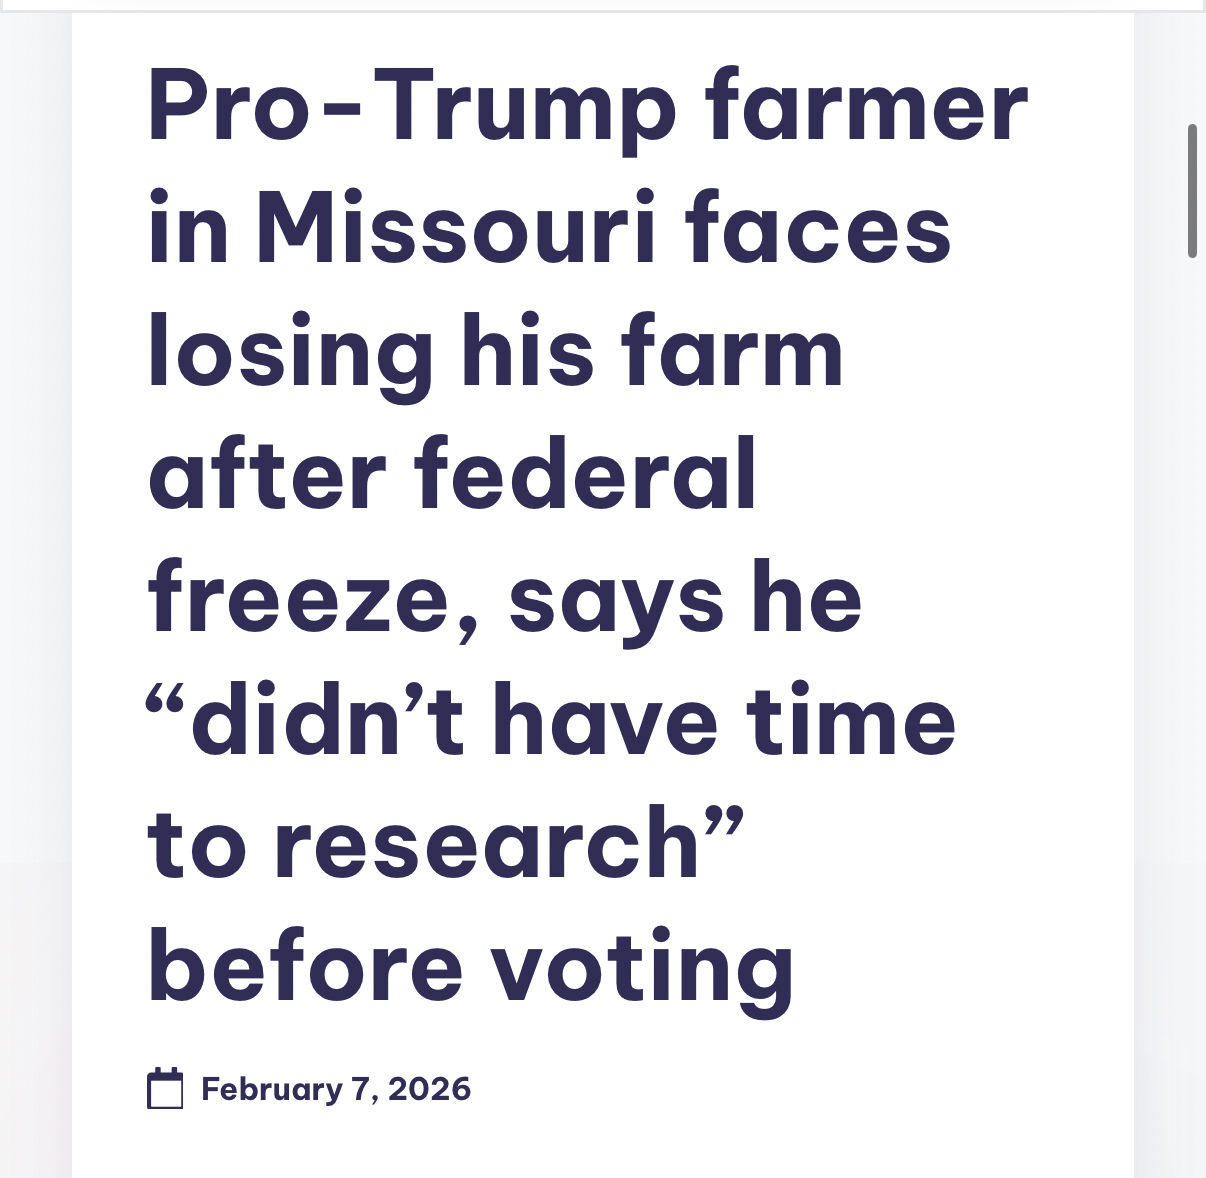
Task: Click the word "freeze," in the headline
Action: [314, 602]
